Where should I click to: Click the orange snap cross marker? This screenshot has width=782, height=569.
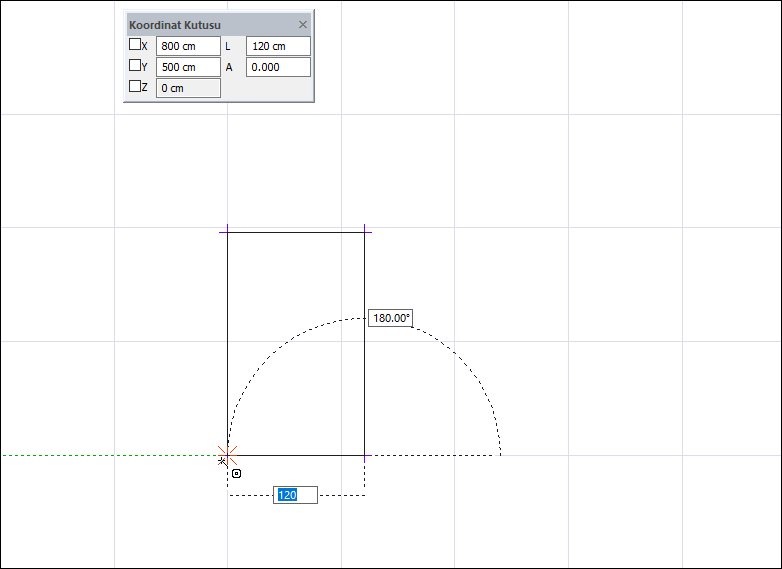[227, 456]
